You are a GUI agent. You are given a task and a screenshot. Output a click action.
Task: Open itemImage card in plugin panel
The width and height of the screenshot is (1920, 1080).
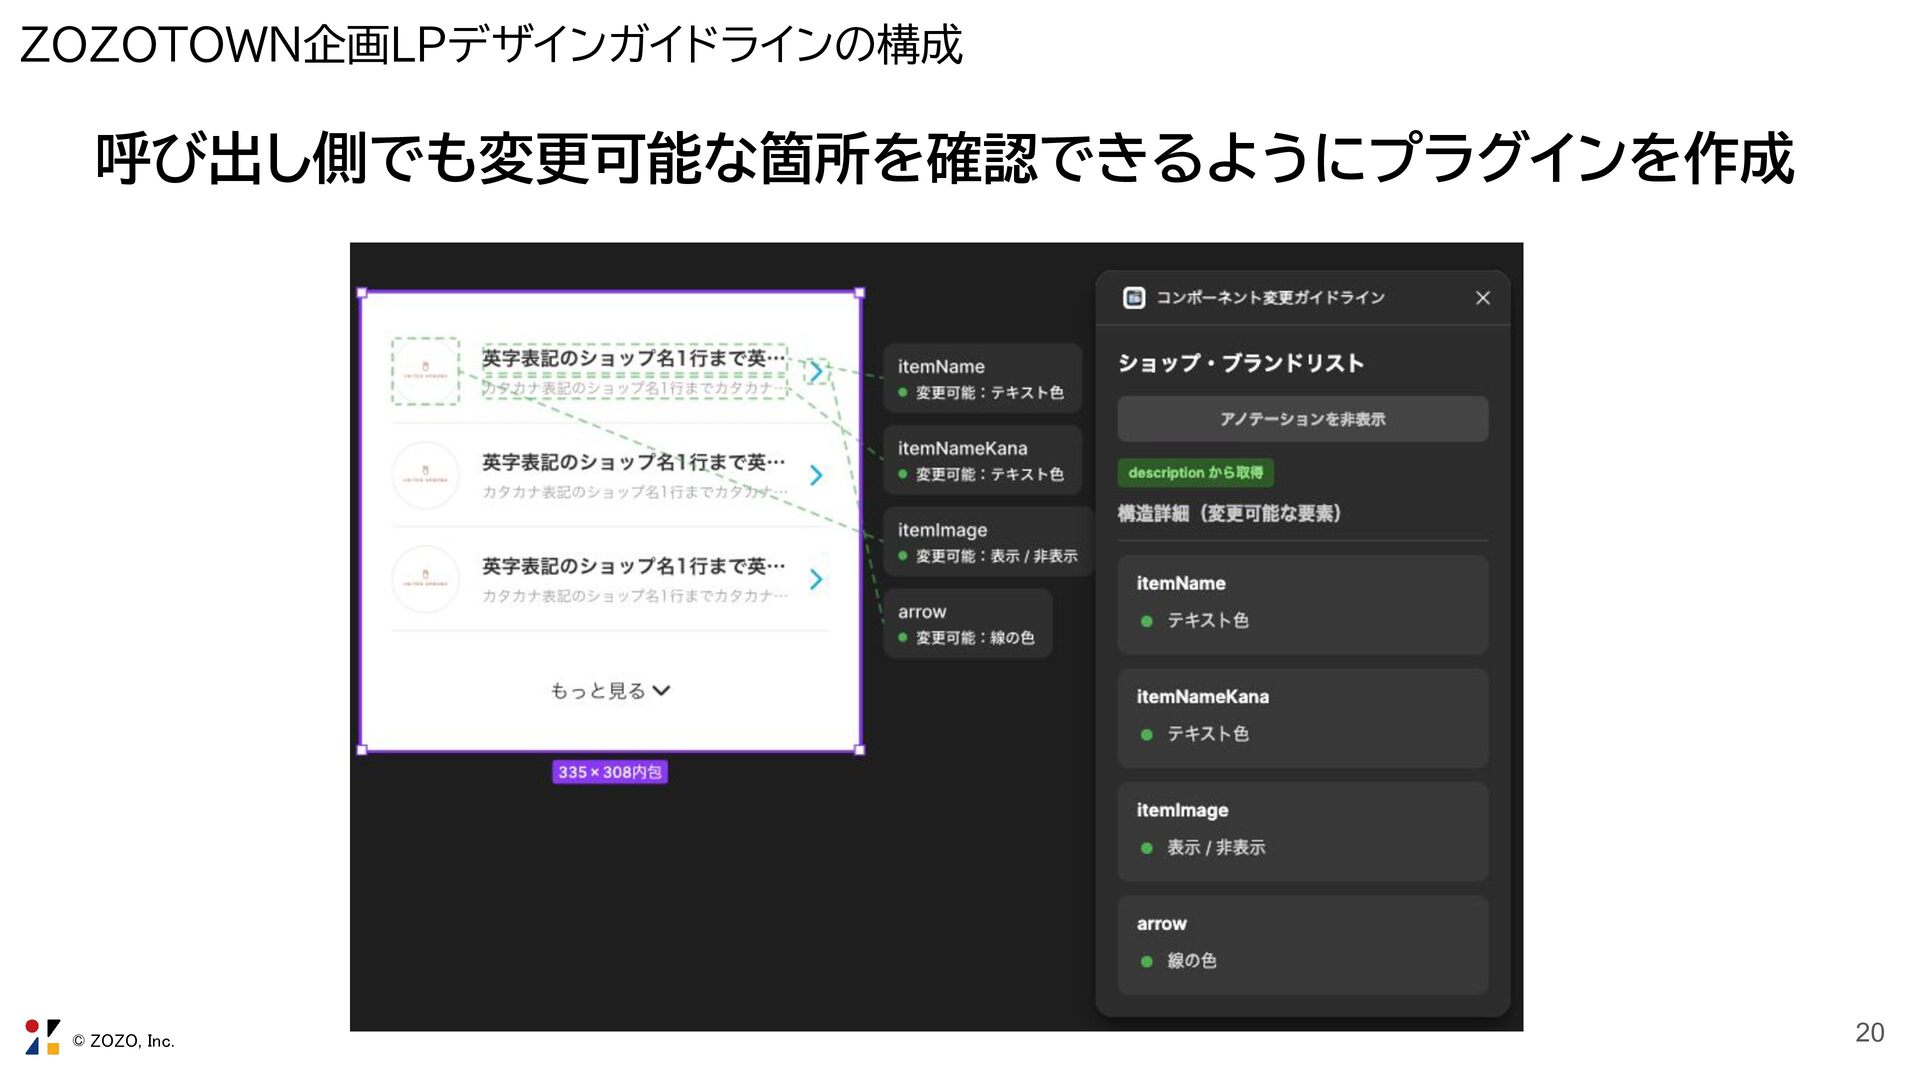tap(1302, 831)
